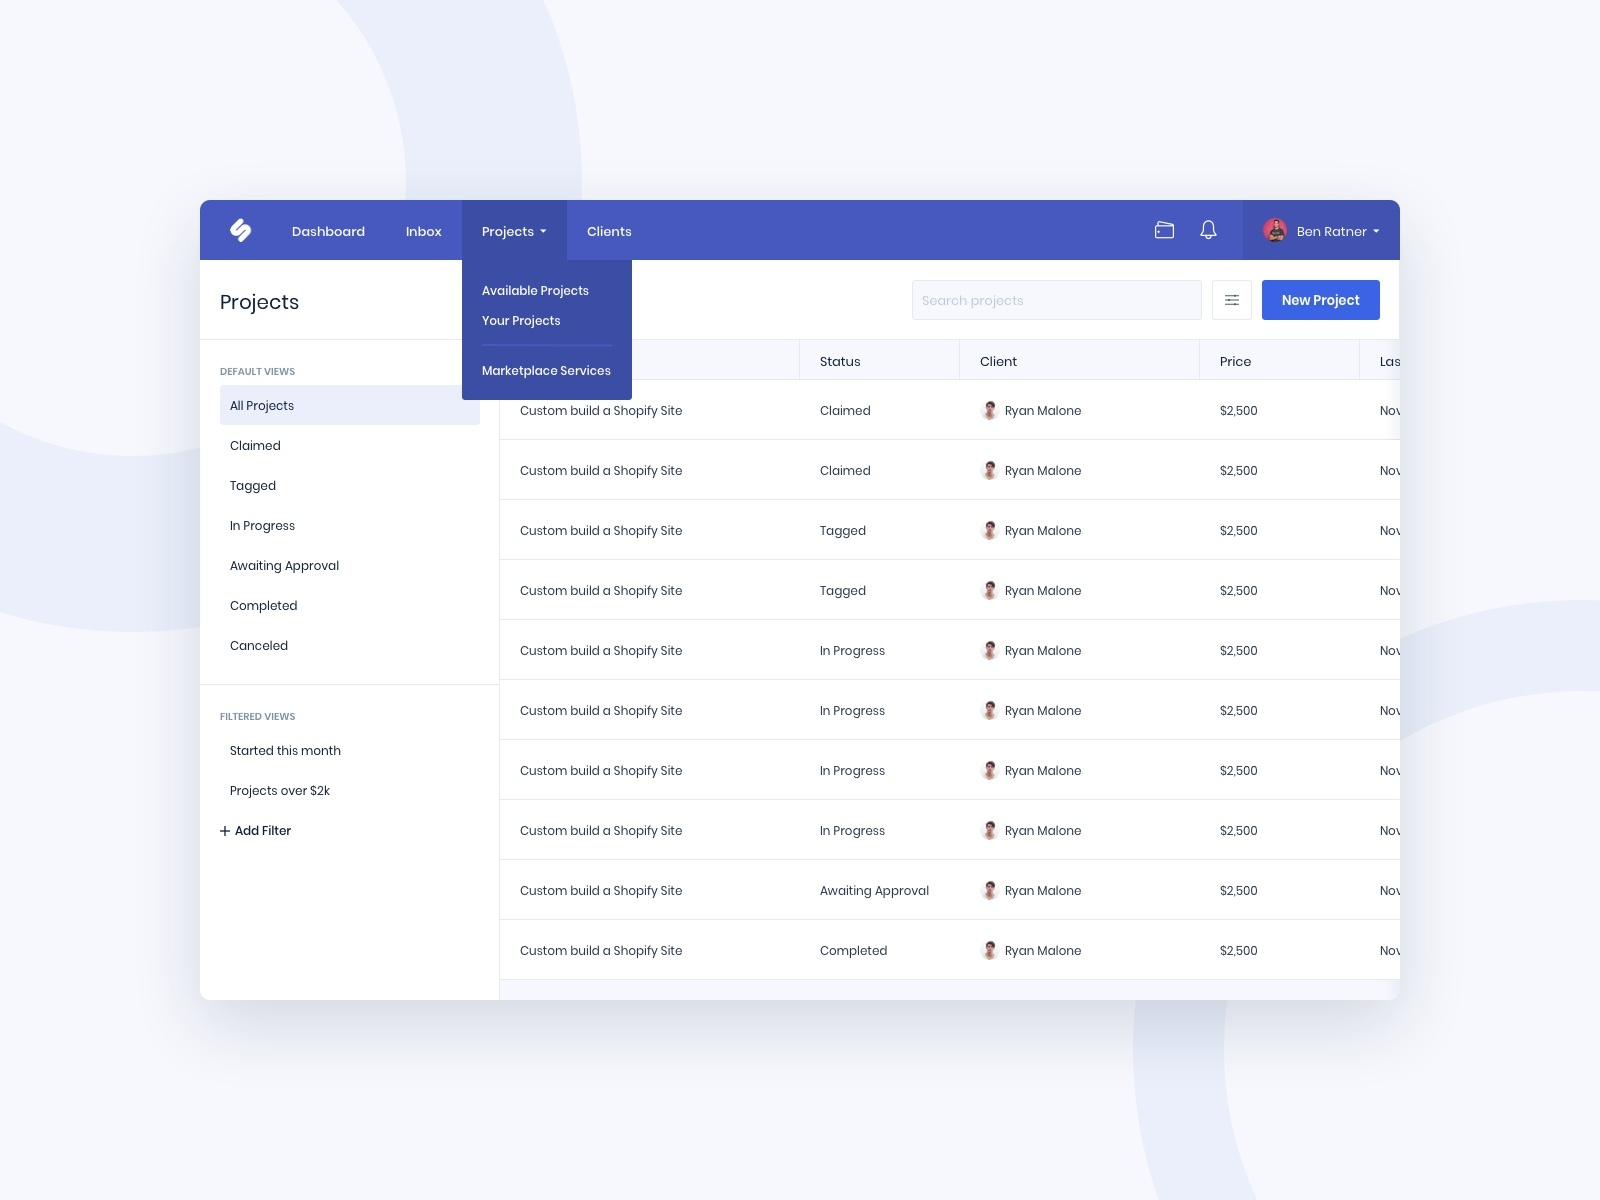Select the Completed view filter
Viewport: 1600px width, 1200px height.
(263, 605)
